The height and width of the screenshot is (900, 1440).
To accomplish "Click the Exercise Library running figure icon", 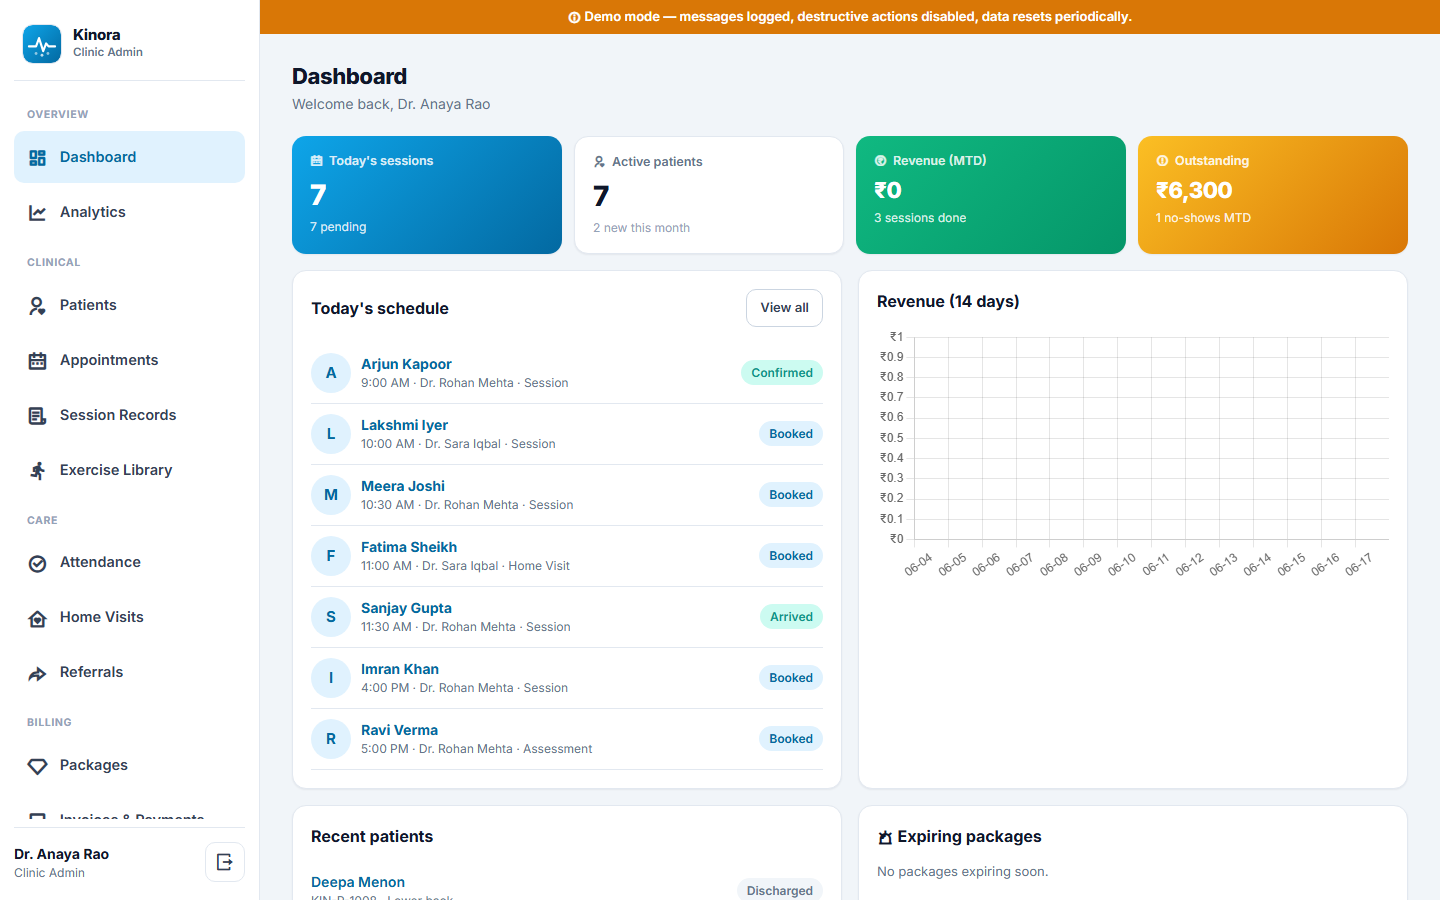I will (38, 471).
